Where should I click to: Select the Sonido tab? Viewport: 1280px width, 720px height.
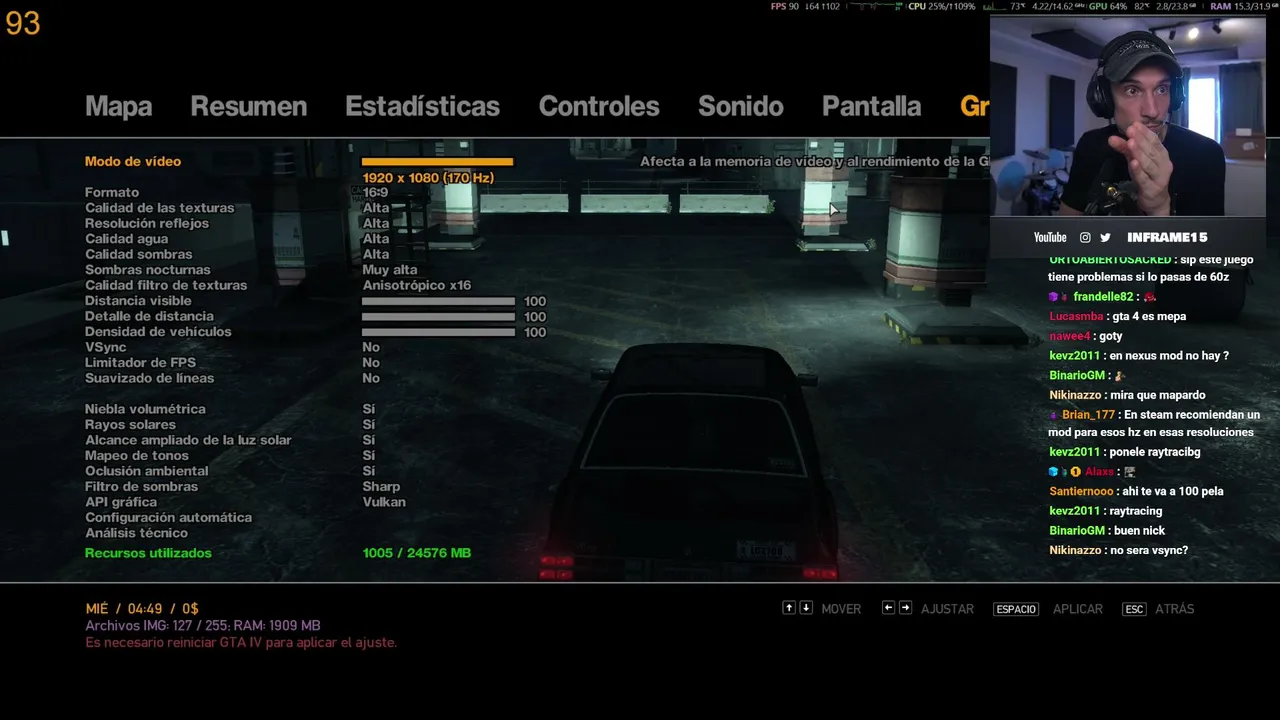pyautogui.click(x=741, y=106)
